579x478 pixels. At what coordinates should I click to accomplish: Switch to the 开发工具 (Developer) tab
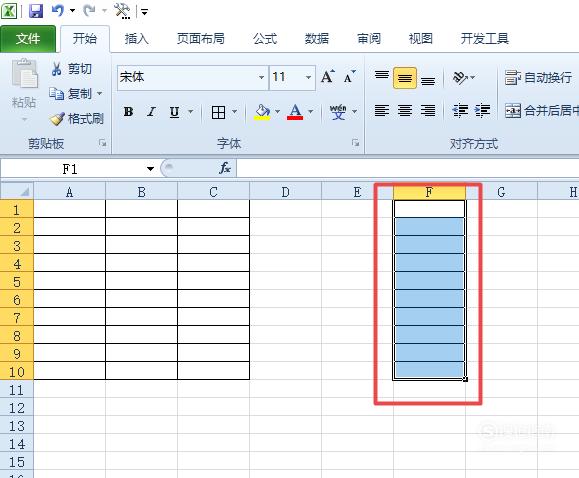[x=484, y=38]
